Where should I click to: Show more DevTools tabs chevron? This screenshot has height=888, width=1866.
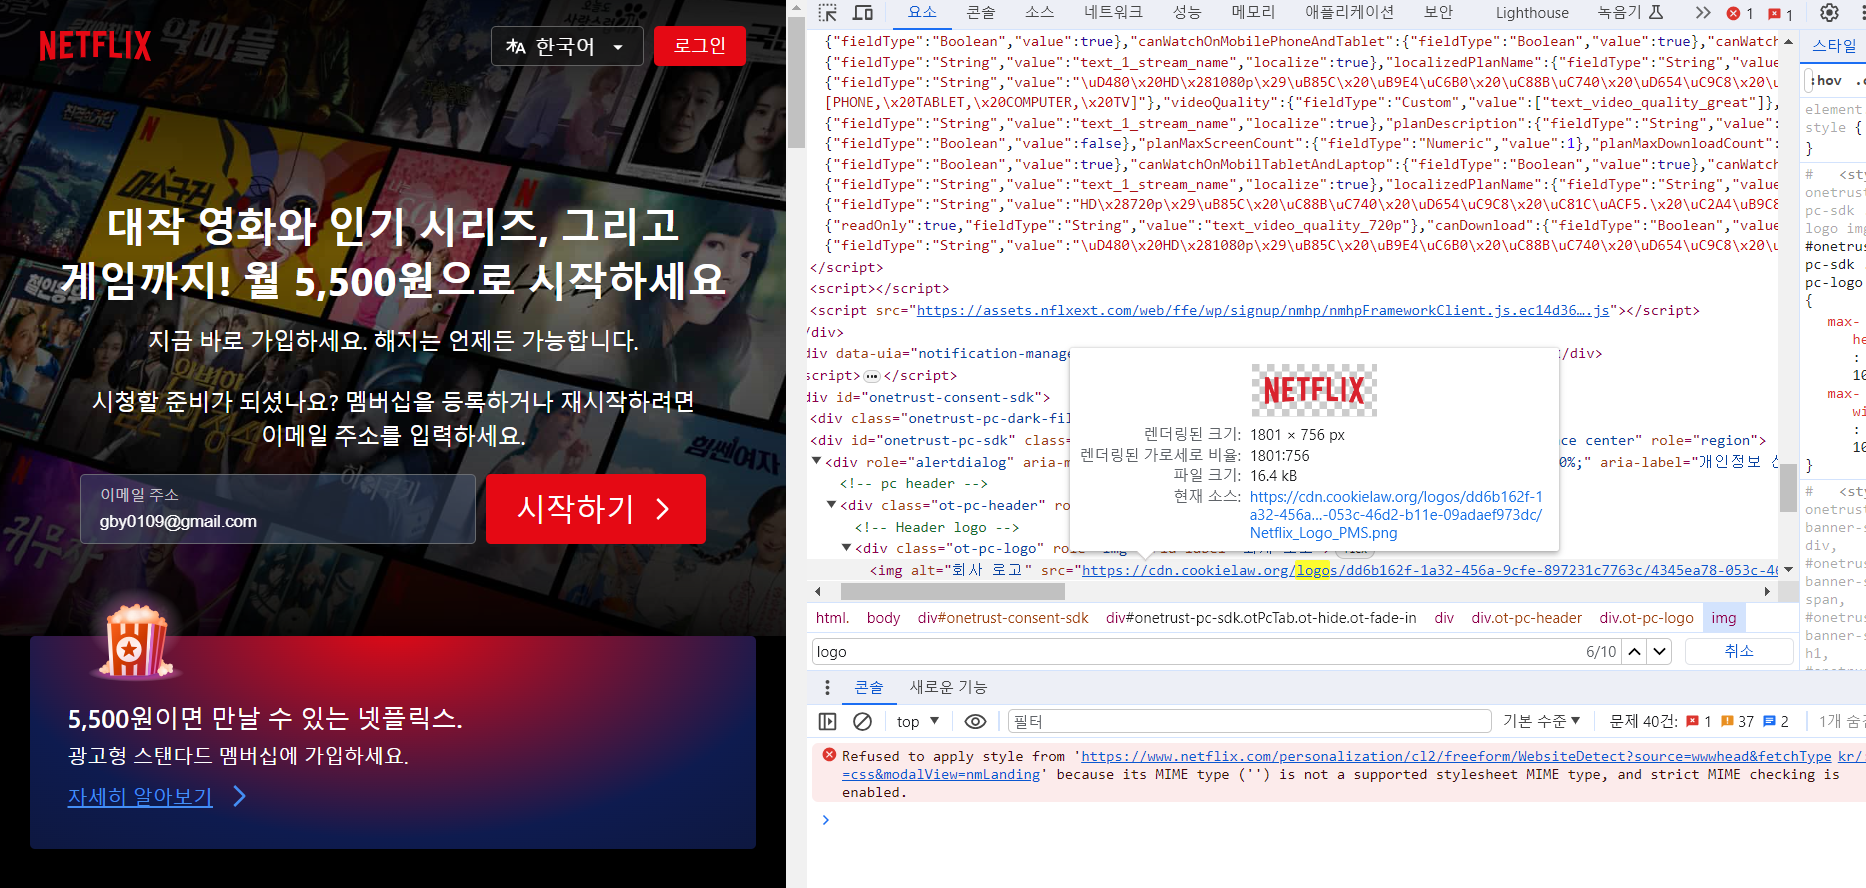[1702, 13]
